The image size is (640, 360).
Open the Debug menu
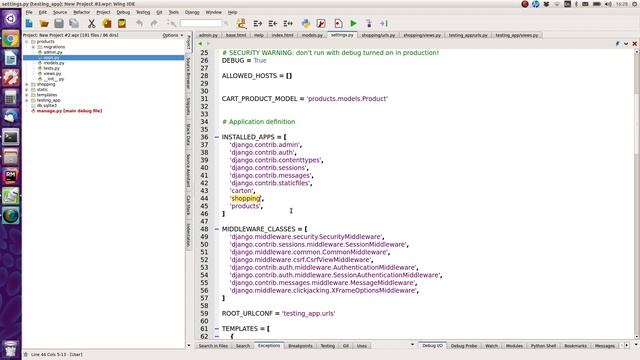(123, 12)
